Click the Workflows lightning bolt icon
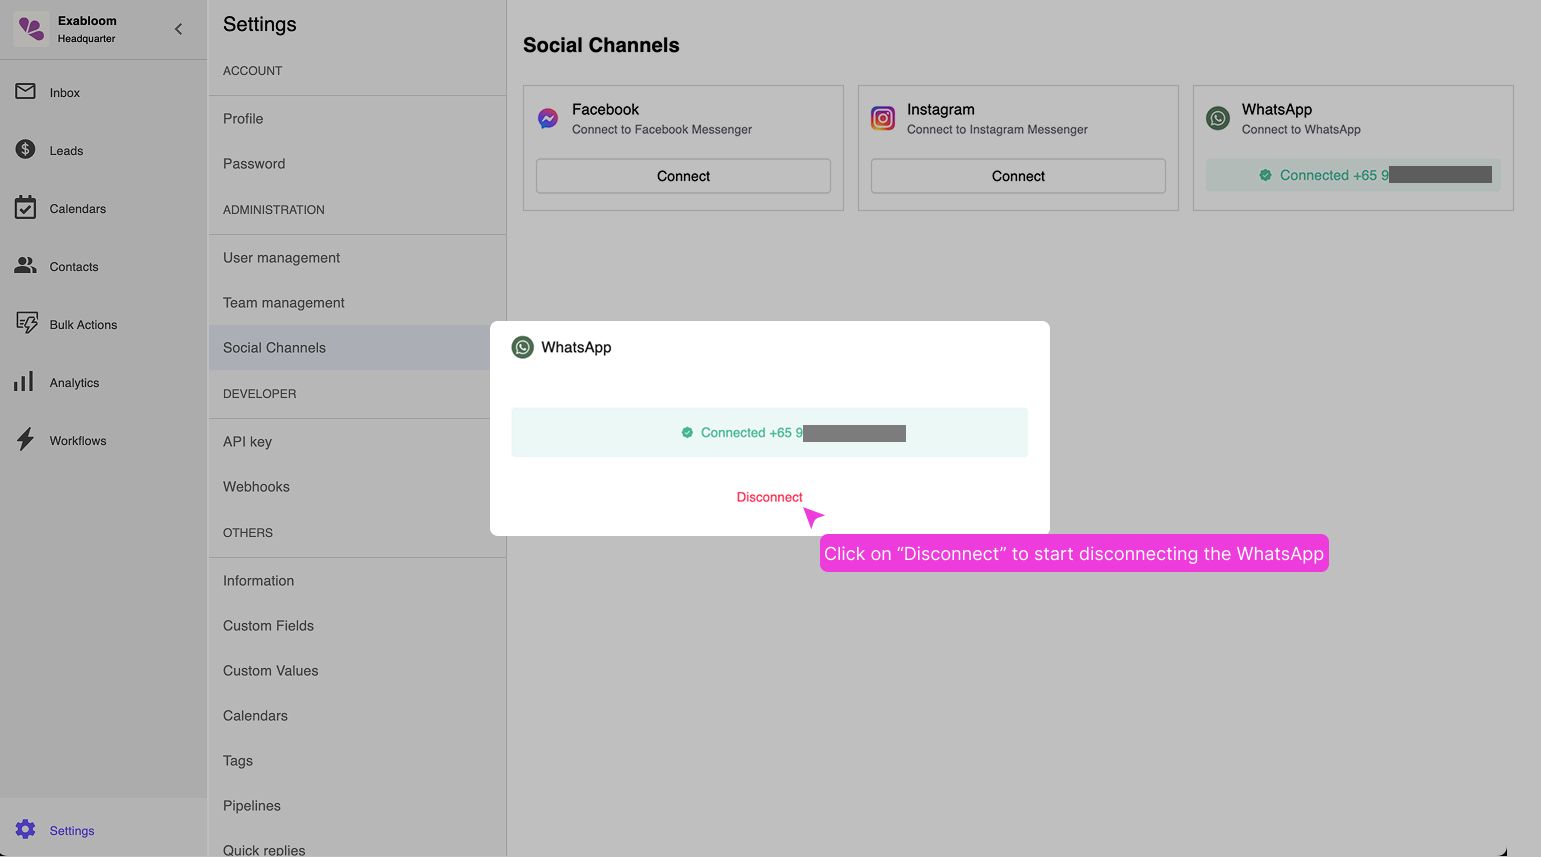Viewport: 1541px width, 857px height. click(x=26, y=440)
